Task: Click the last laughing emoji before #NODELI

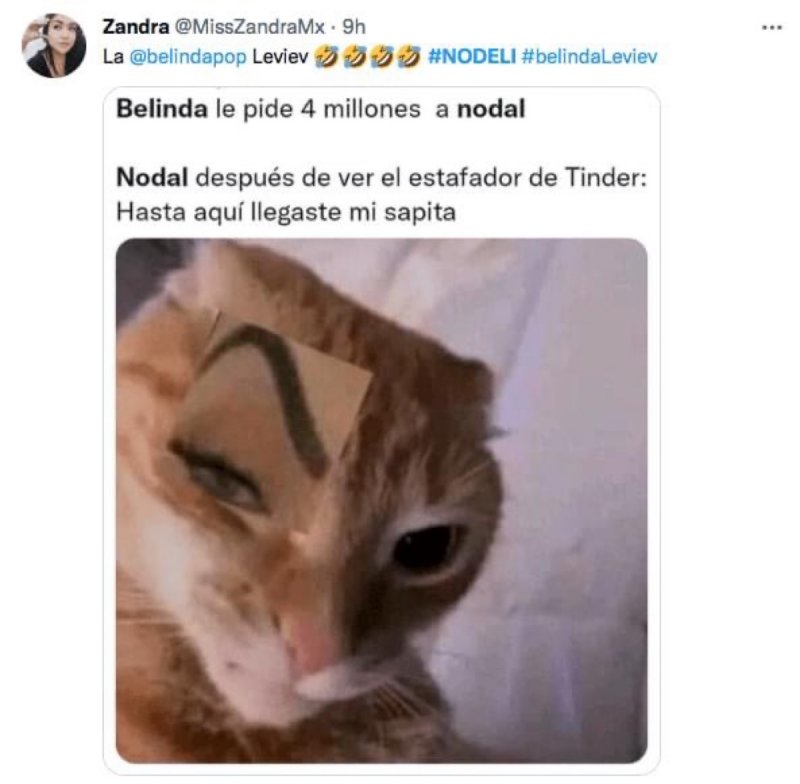Action: 409,56
